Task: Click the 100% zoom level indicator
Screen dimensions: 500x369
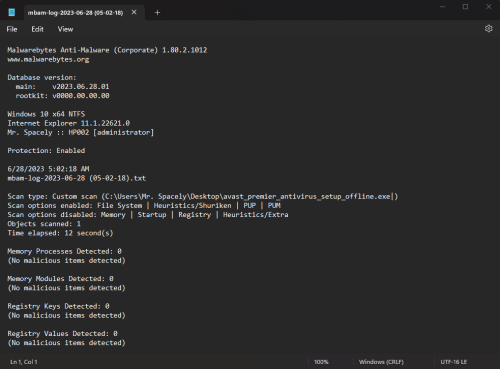Action: point(321,362)
